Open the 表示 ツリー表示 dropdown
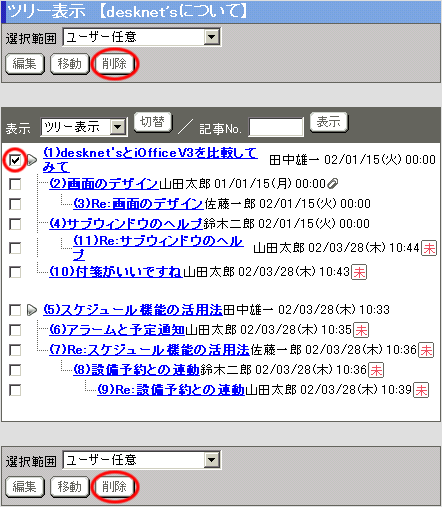 coord(84,127)
